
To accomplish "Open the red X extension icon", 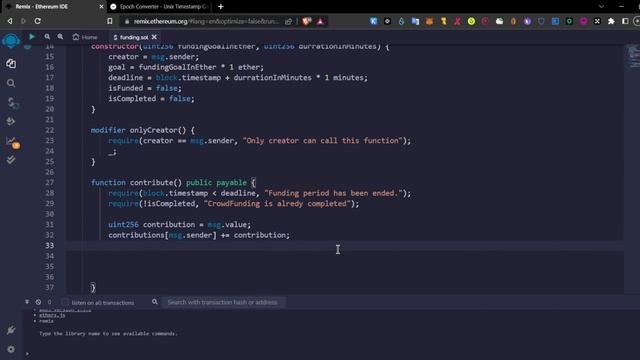I will coord(457,21).
